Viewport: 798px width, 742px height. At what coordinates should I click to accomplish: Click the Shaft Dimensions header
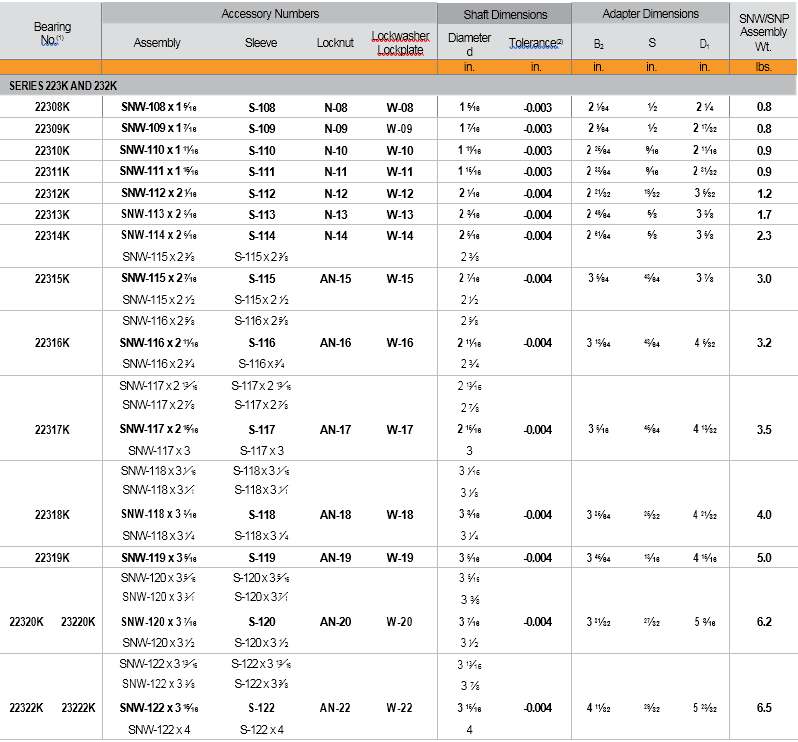pyautogui.click(x=505, y=14)
